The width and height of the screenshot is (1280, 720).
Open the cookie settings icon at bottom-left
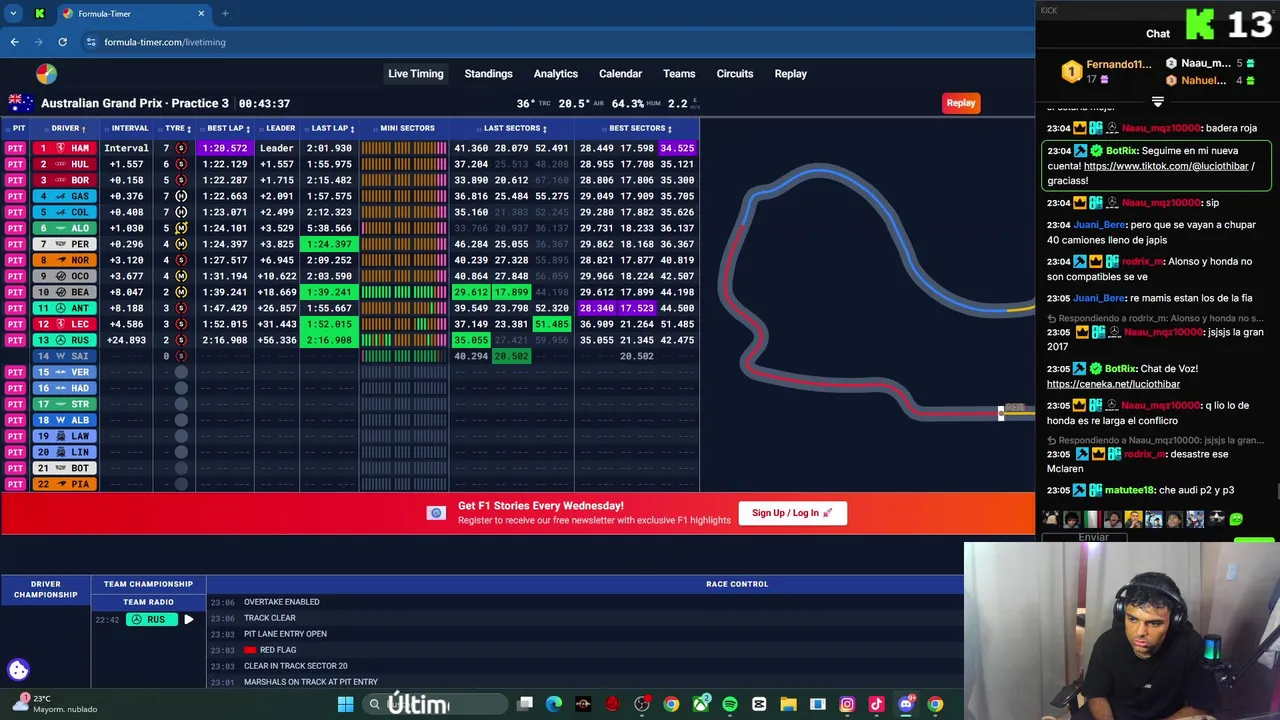18,670
